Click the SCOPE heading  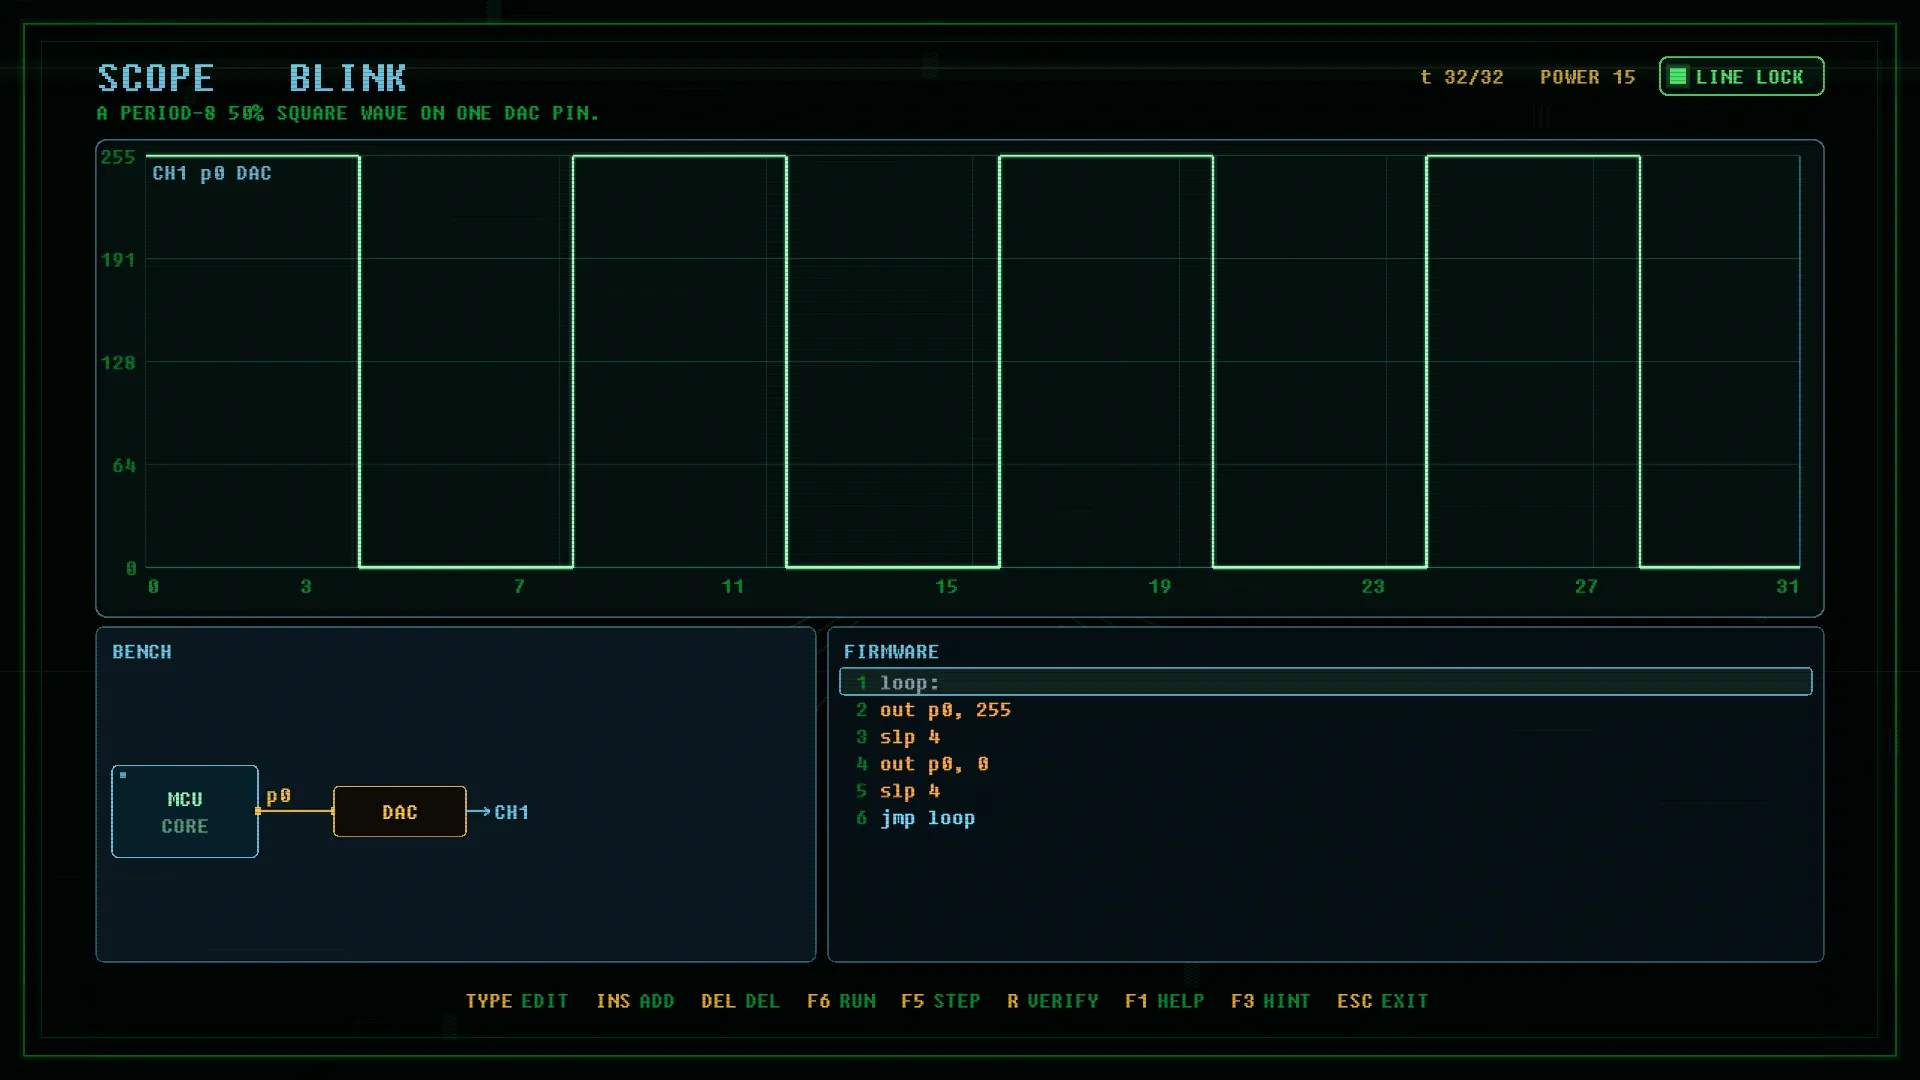(x=156, y=78)
